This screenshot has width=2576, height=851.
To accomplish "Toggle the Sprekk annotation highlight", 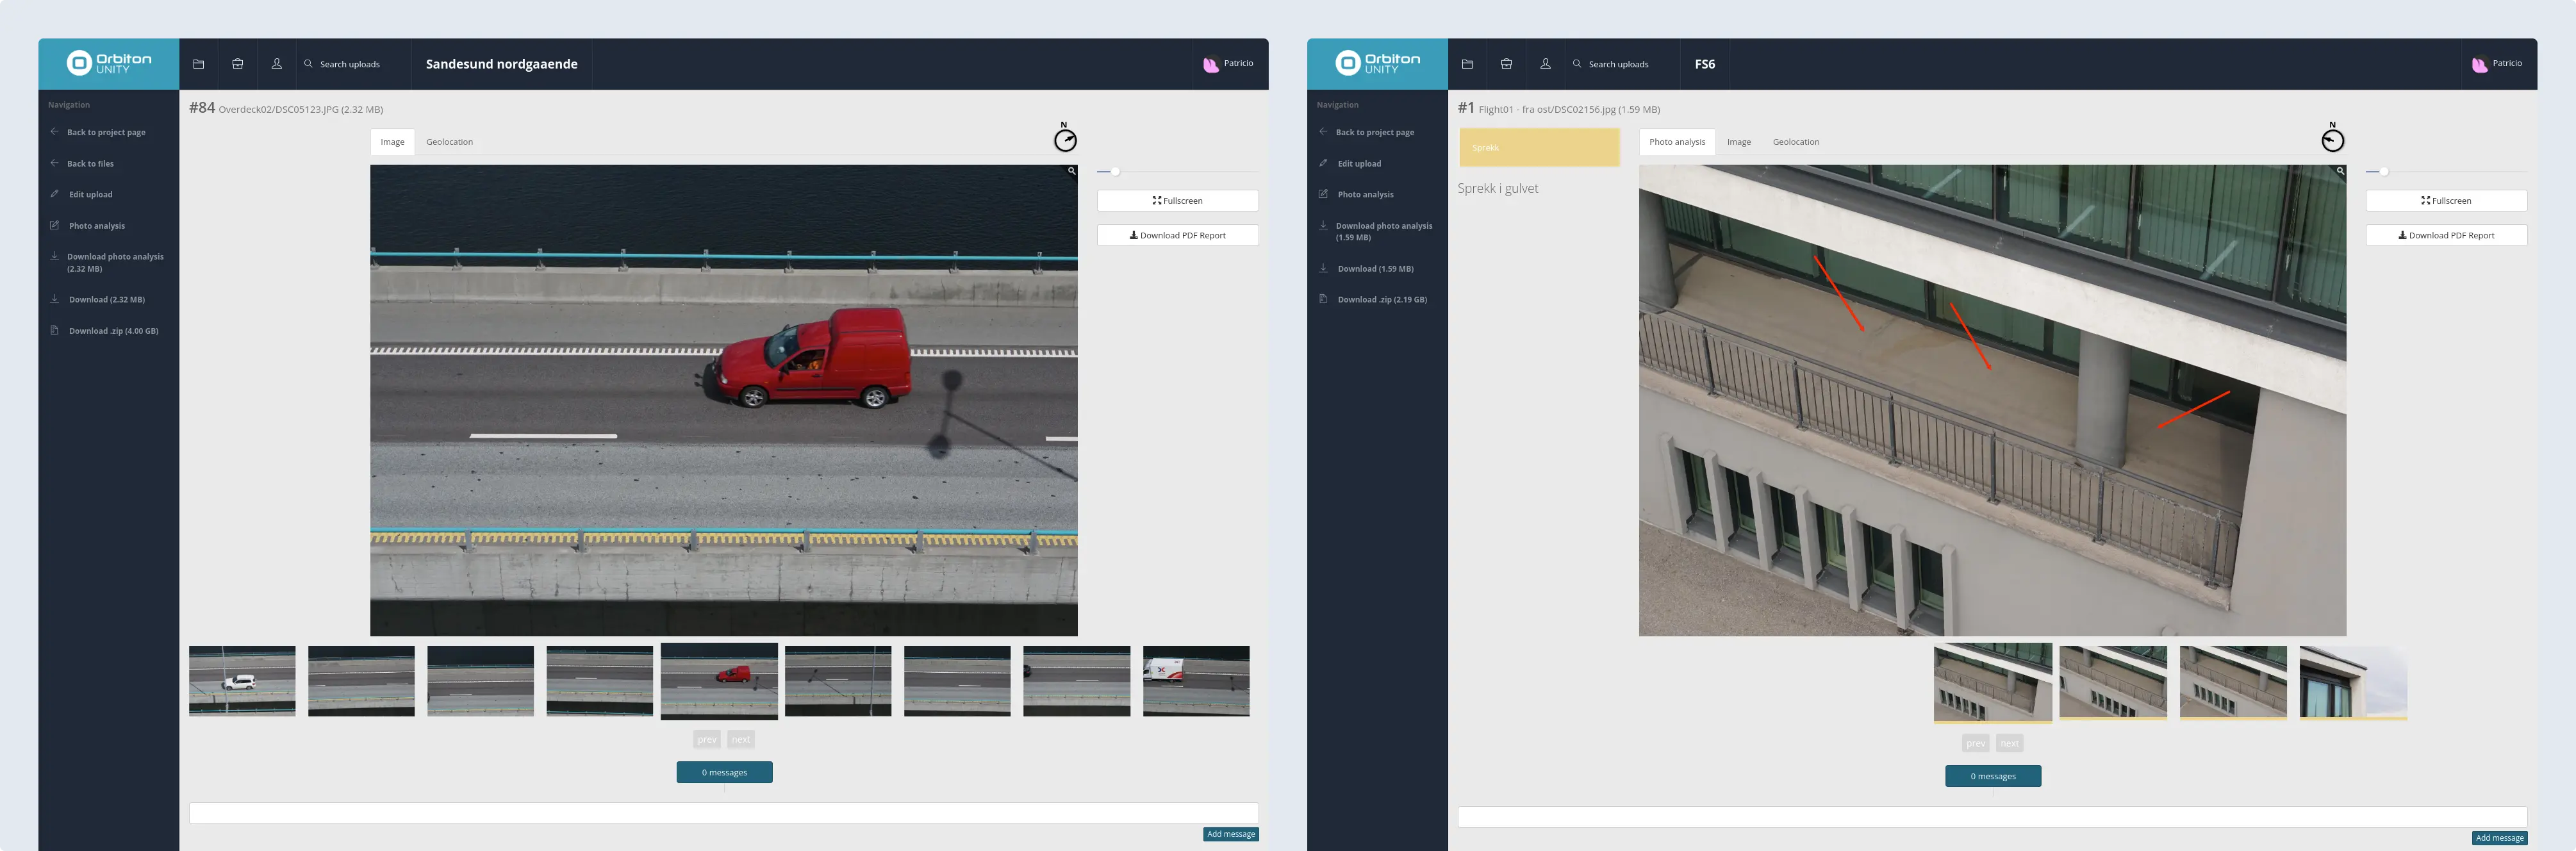I will click(x=1539, y=147).
